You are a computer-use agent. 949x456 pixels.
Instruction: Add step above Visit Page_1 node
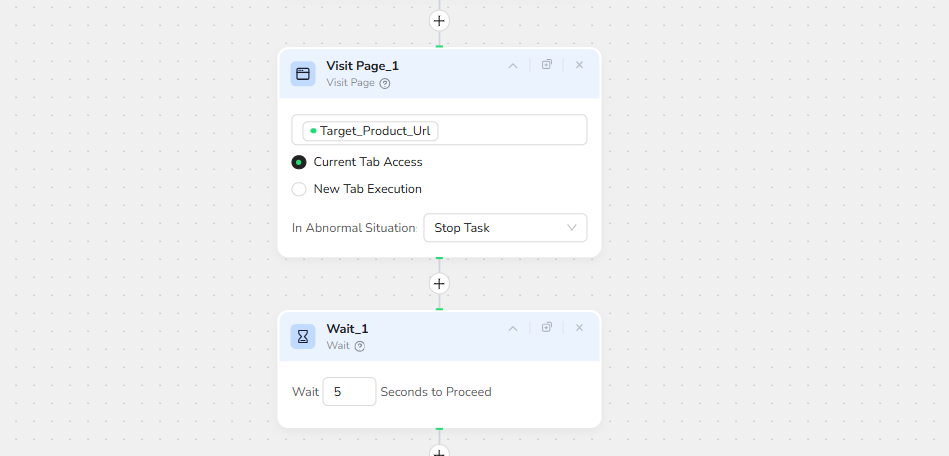tap(439, 20)
